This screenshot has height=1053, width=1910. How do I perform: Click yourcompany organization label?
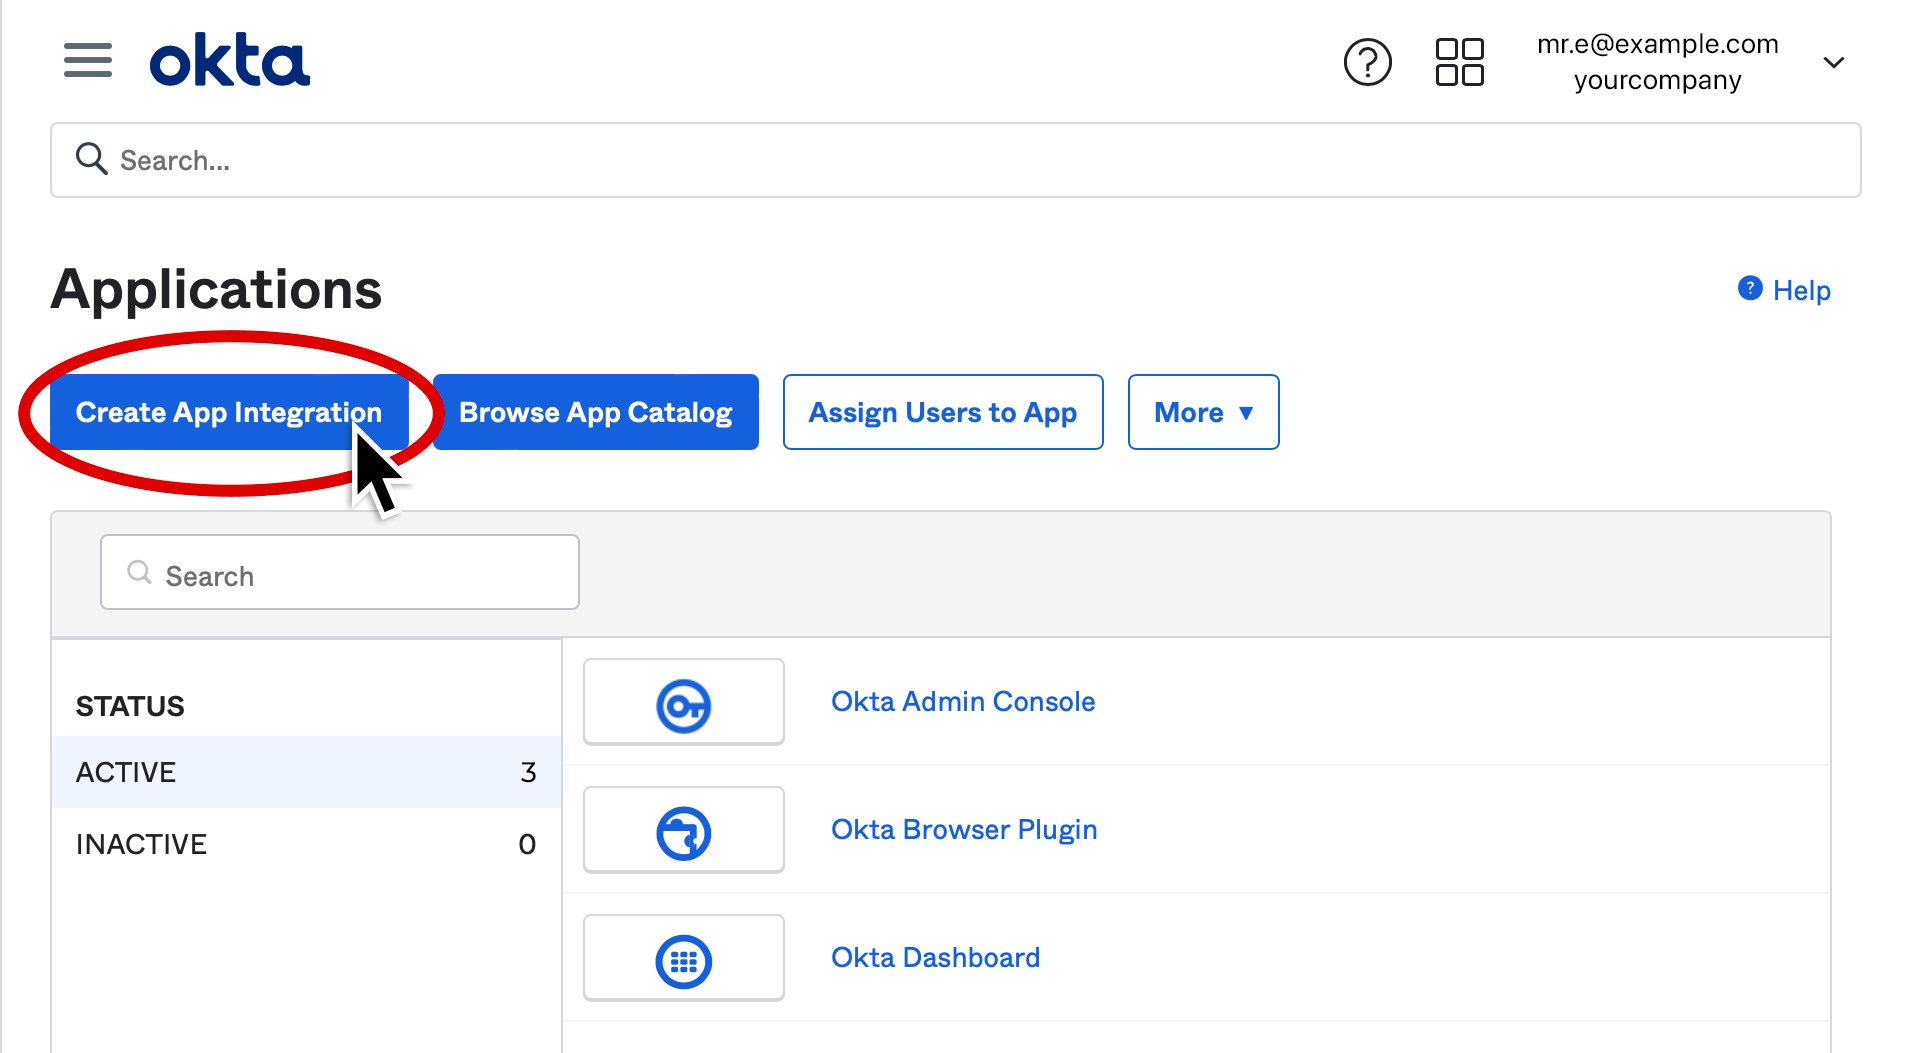click(1657, 80)
